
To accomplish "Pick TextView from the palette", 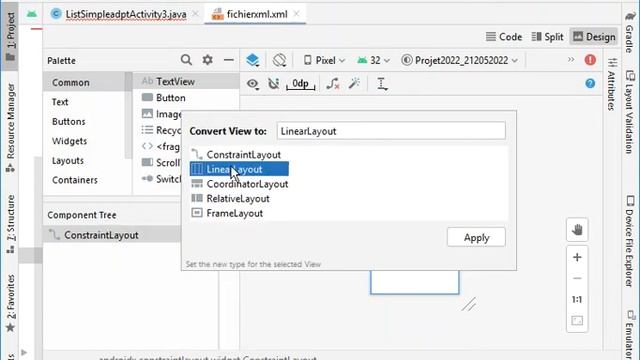I will click(x=186, y=82).
